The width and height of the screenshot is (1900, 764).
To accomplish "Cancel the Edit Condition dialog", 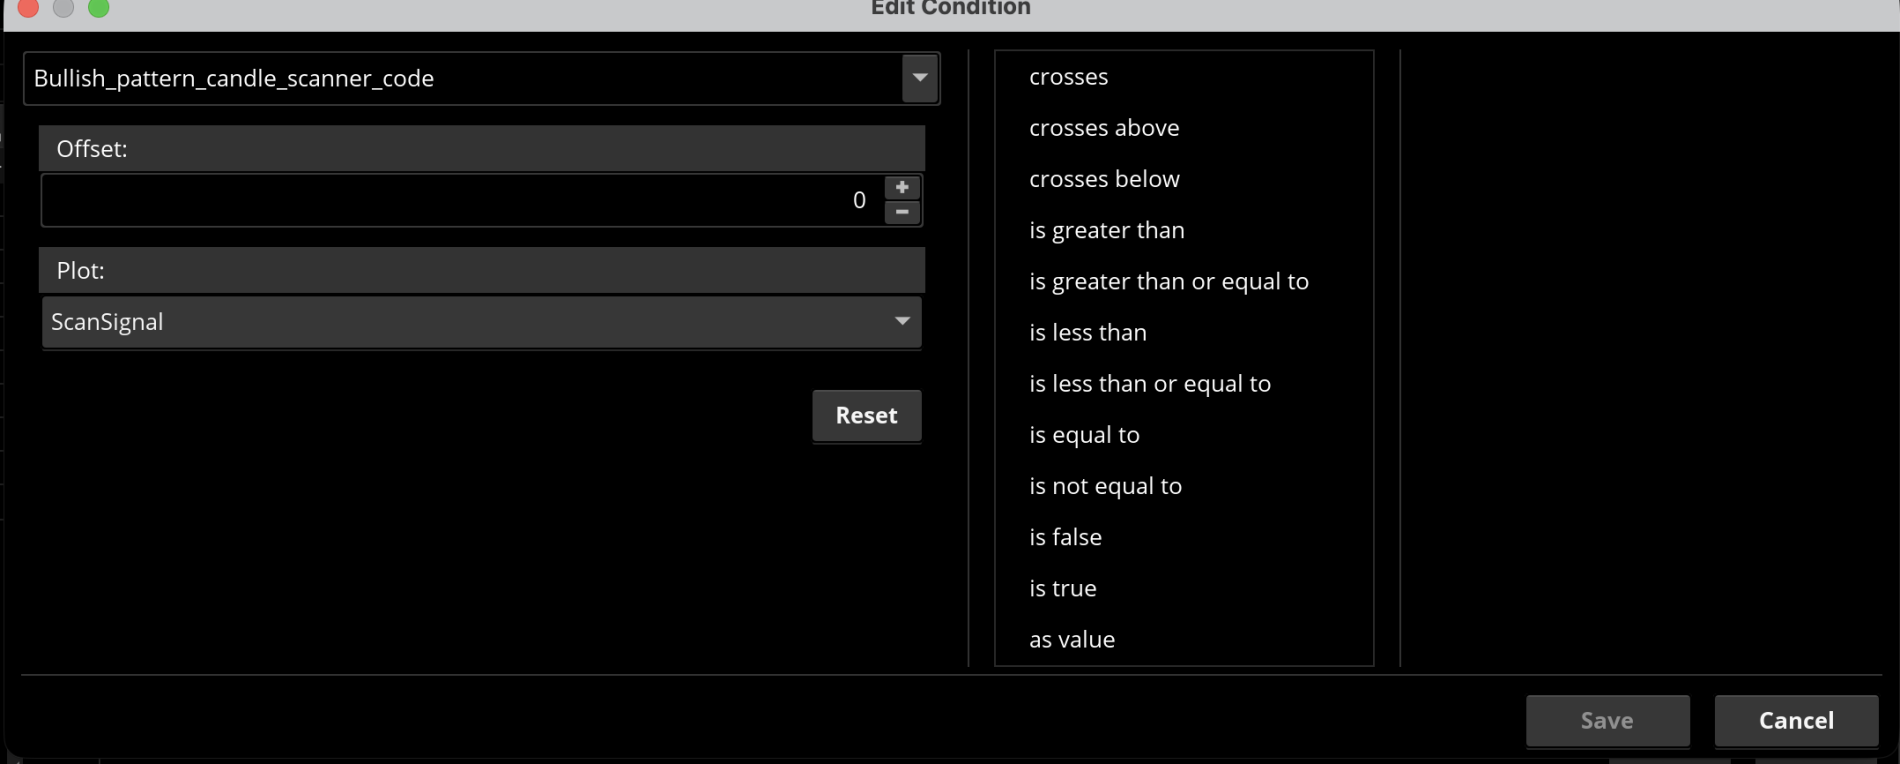I will point(1796,720).
